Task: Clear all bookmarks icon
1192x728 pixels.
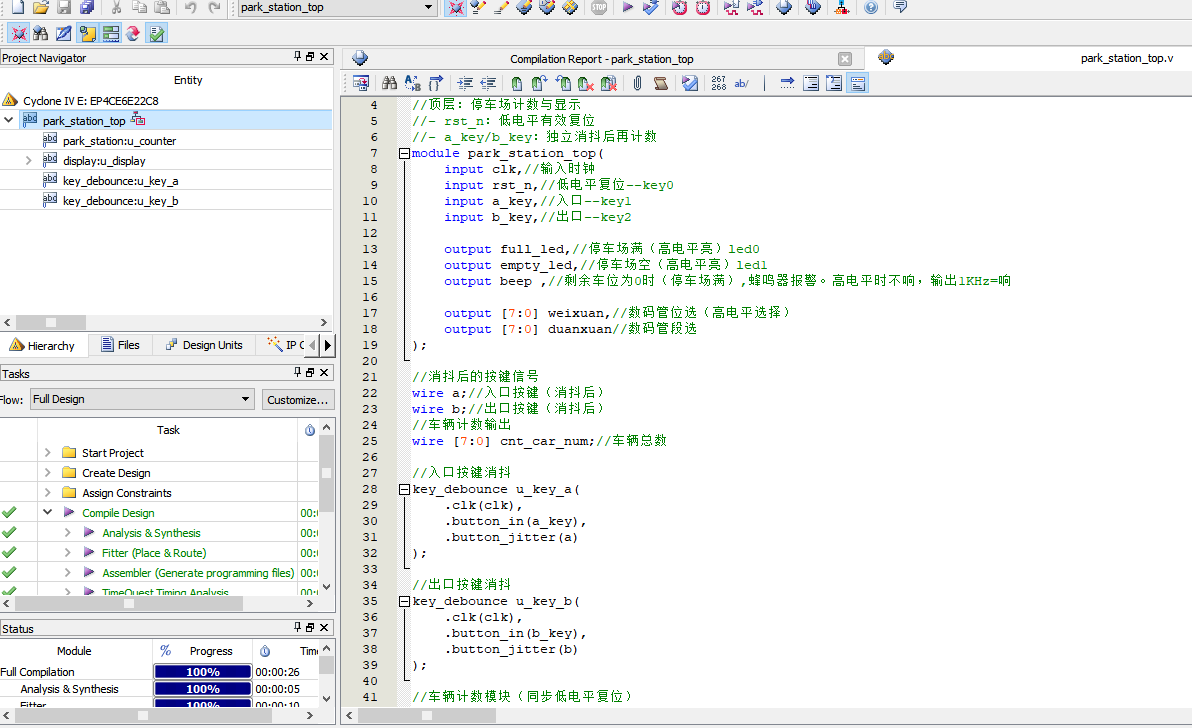Action: click(x=609, y=84)
